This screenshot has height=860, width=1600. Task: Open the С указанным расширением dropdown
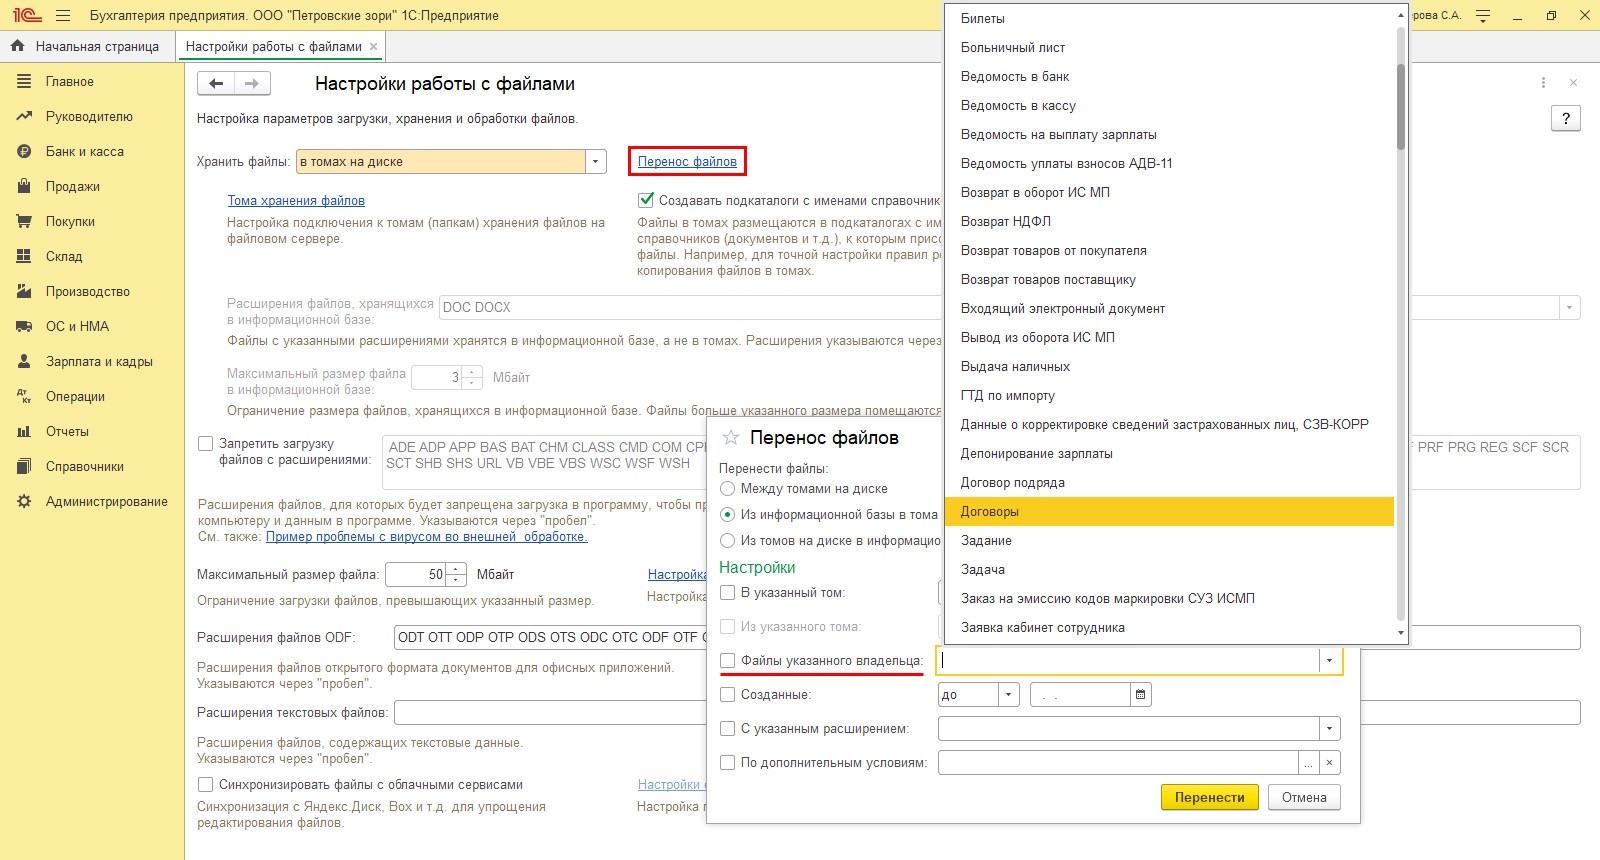pyautogui.click(x=1329, y=729)
